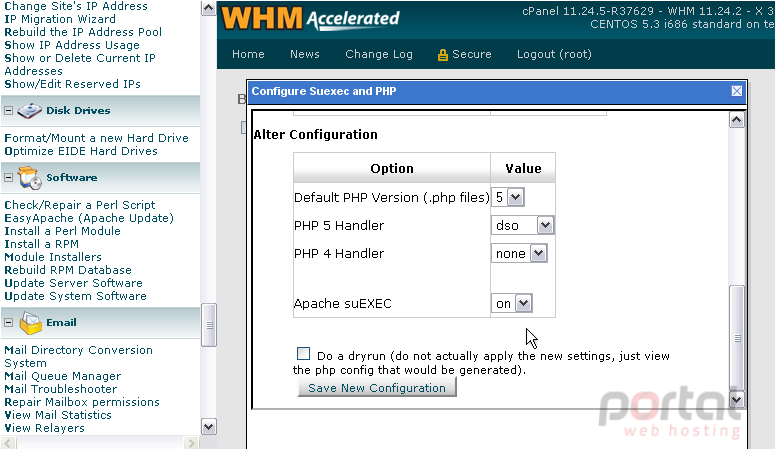Click the Secure padlock icon

click(x=442, y=54)
